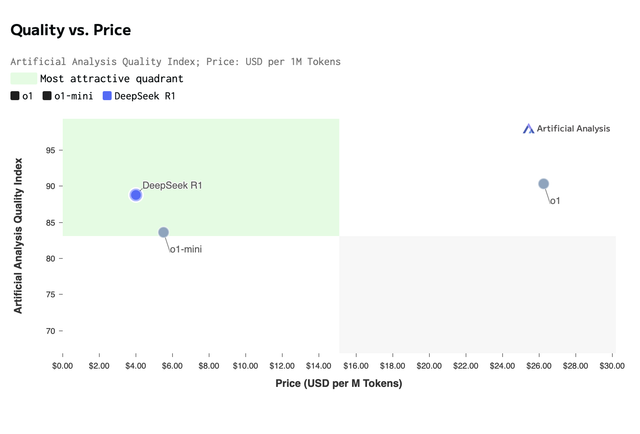Image resolution: width=640 pixels, height=434 pixels.
Task: Click the black o1-mini legend square
Action: tap(47, 96)
